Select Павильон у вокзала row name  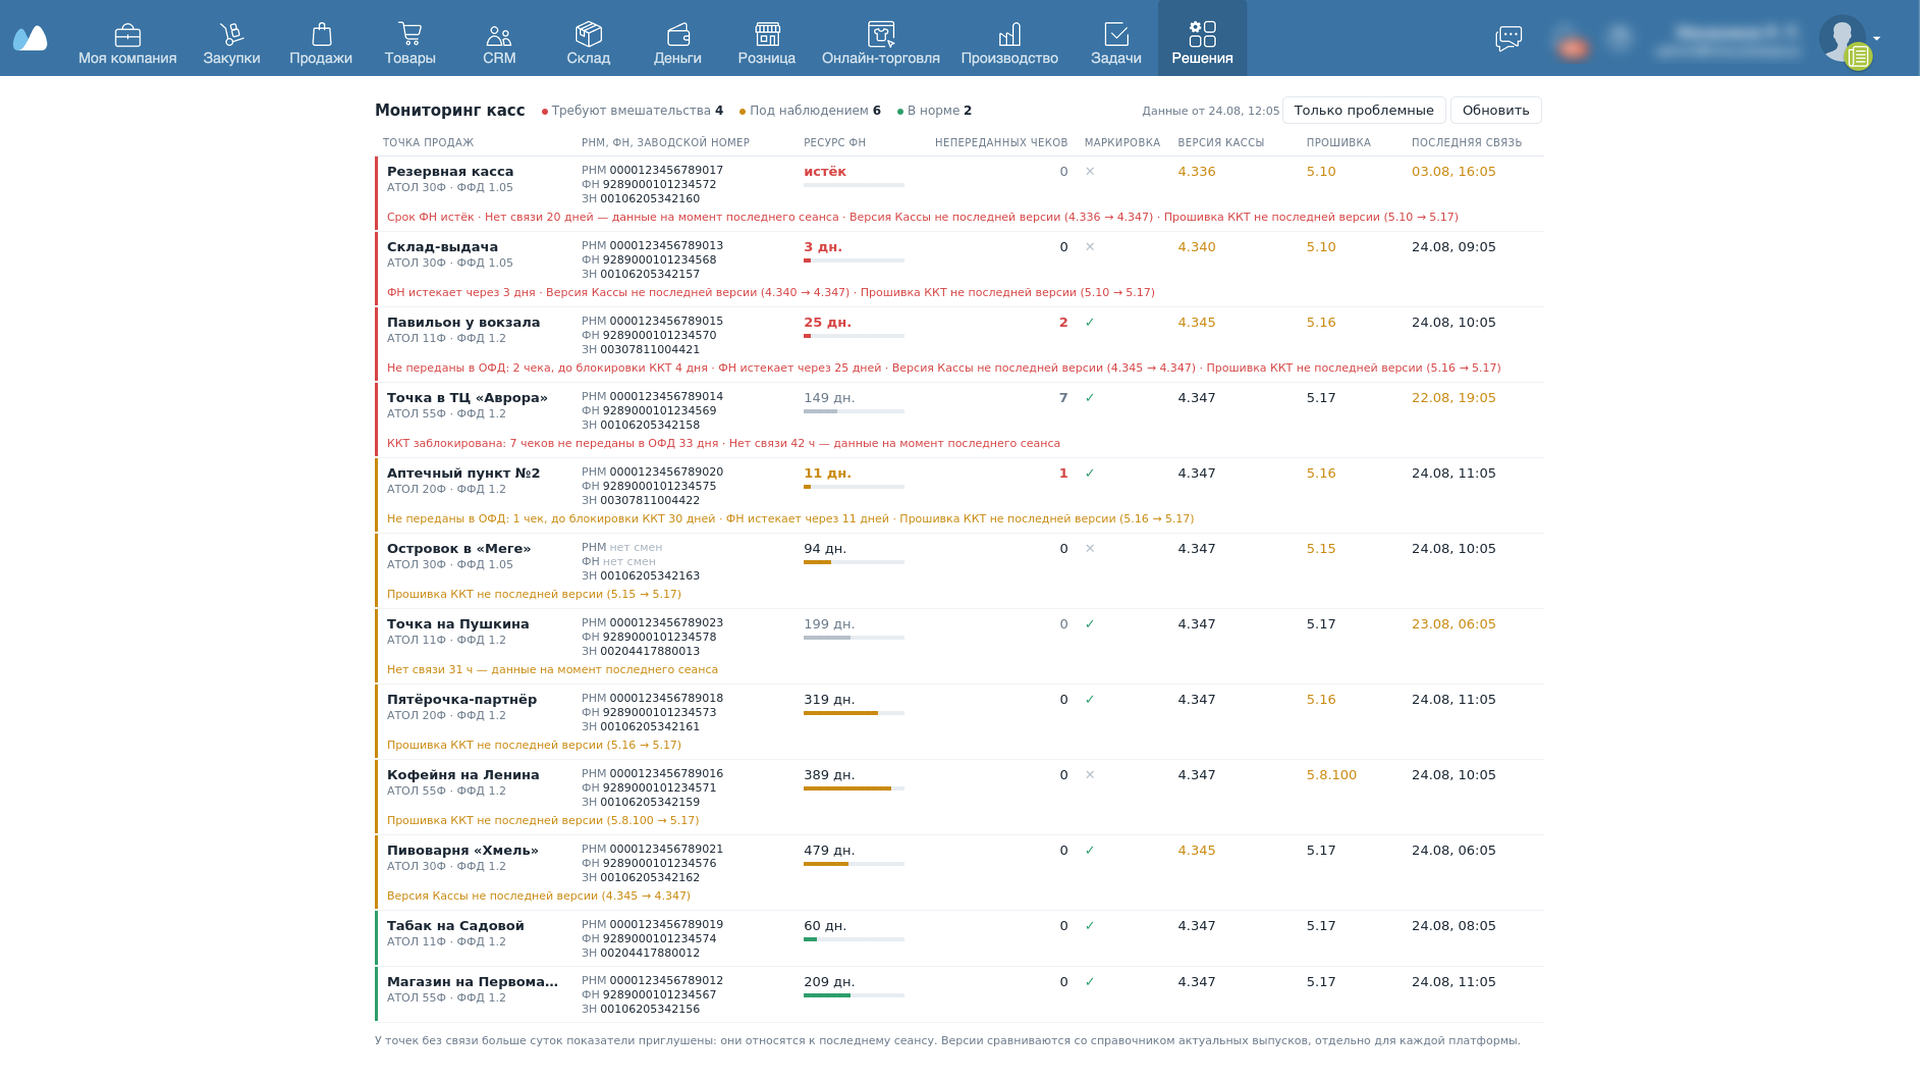tap(463, 322)
